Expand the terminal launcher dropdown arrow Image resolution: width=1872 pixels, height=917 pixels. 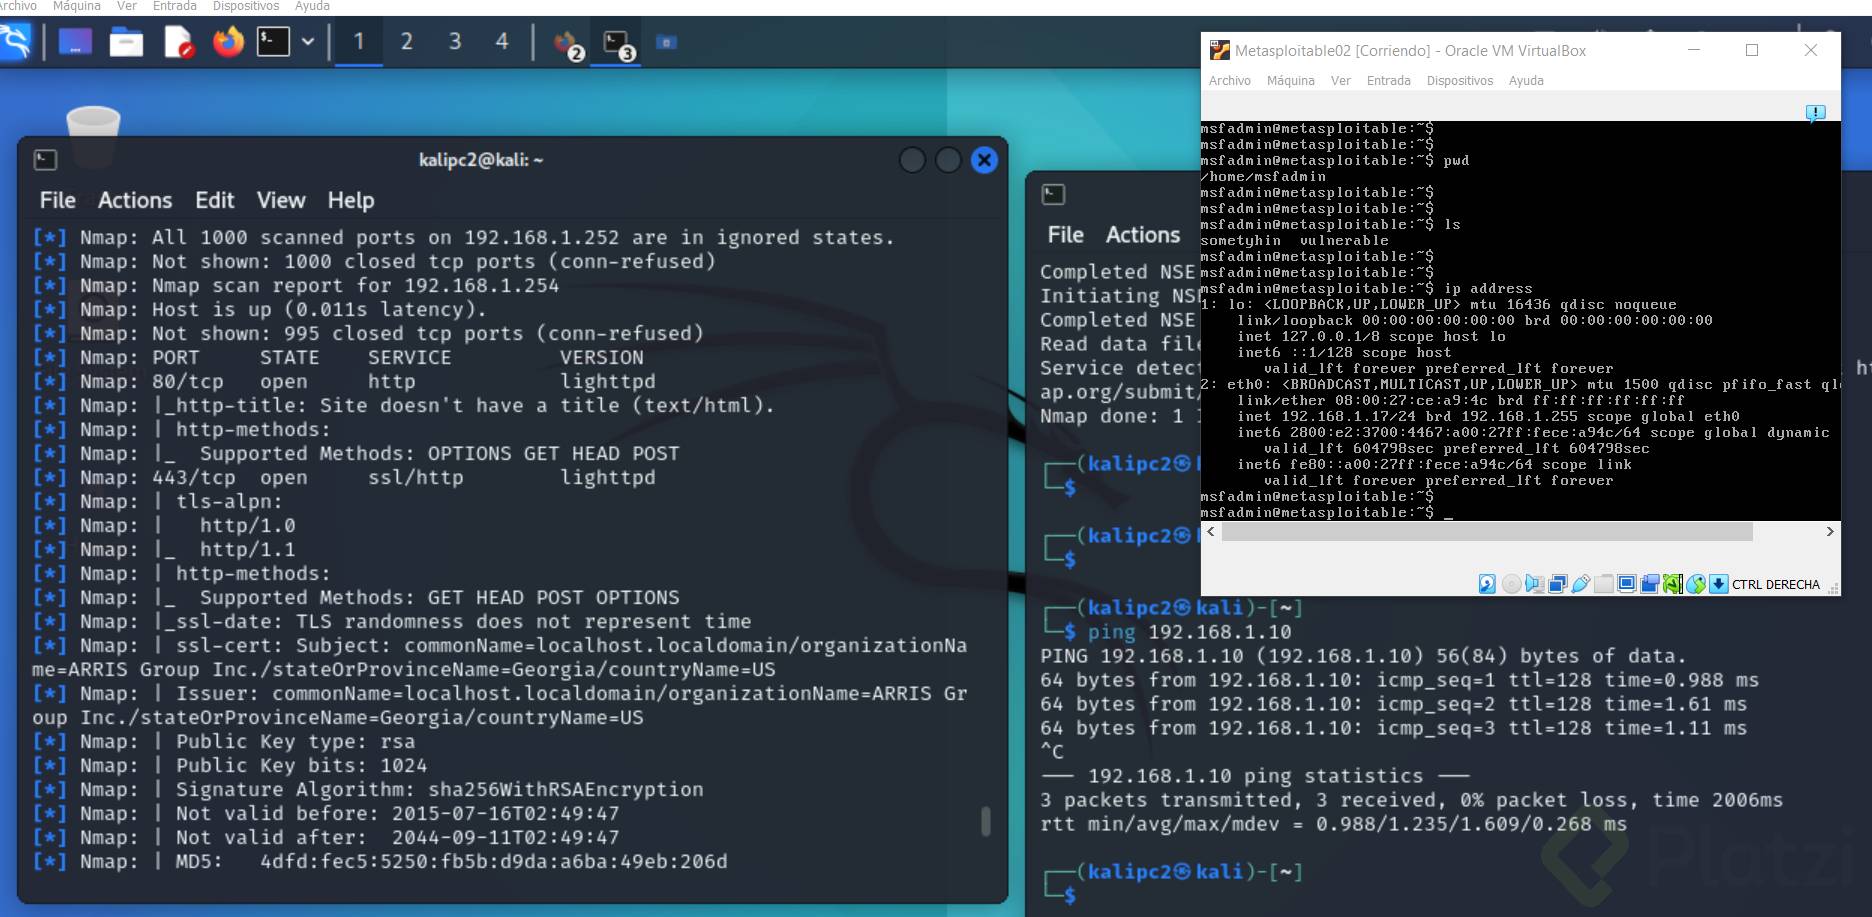click(308, 42)
